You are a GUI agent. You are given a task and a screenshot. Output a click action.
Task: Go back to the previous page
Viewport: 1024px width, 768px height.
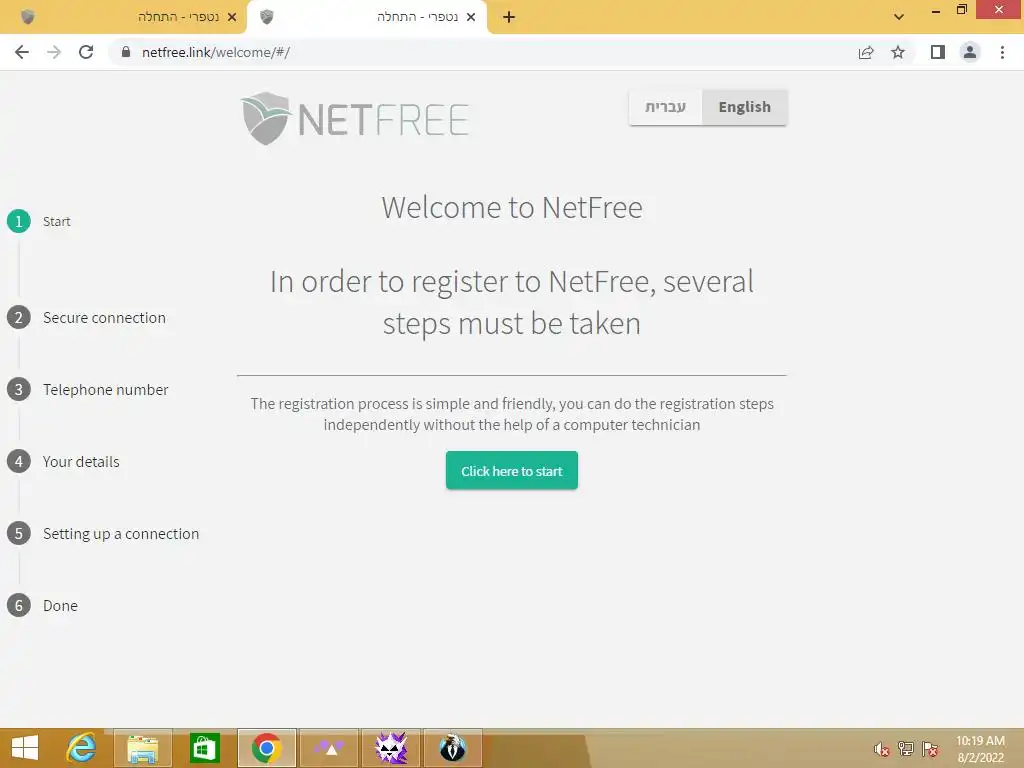(22, 52)
